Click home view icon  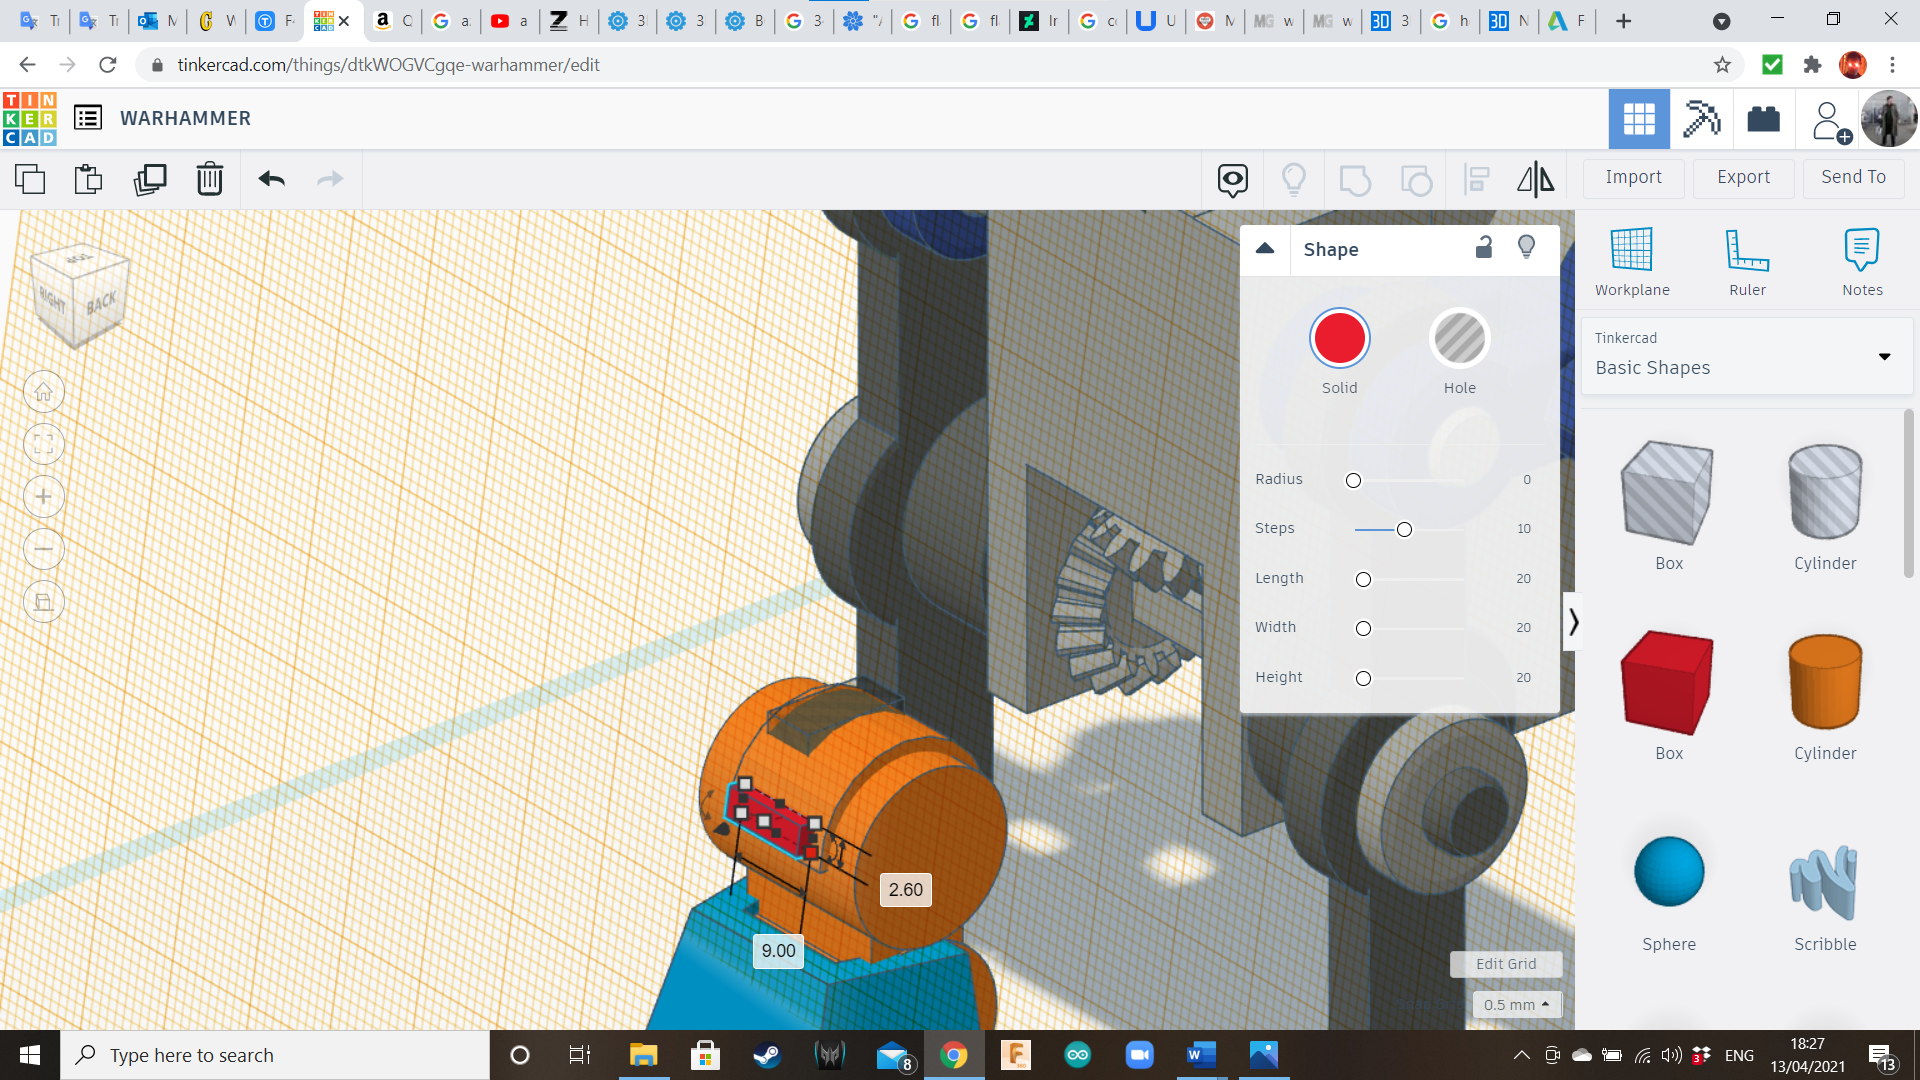(x=44, y=392)
